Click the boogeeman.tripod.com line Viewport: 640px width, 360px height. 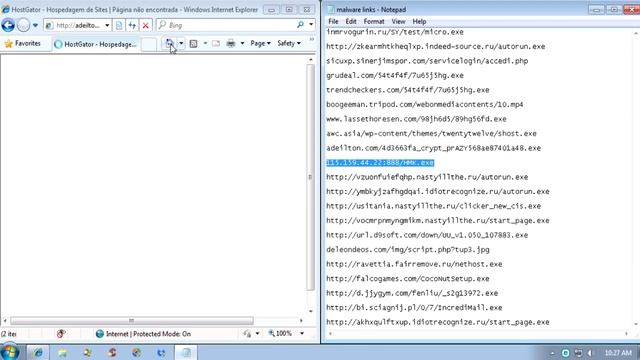click(x=424, y=104)
